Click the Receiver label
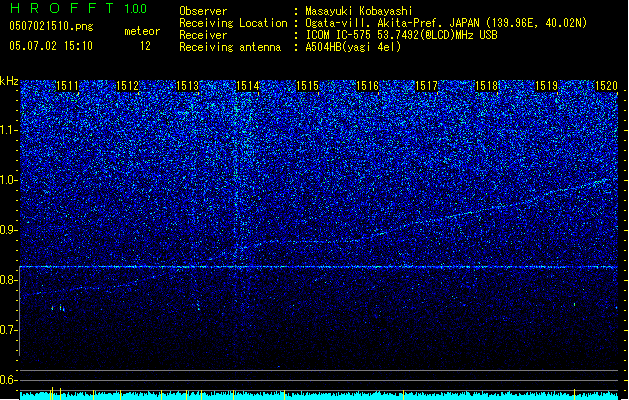The height and width of the screenshot is (400, 629). 203,35
